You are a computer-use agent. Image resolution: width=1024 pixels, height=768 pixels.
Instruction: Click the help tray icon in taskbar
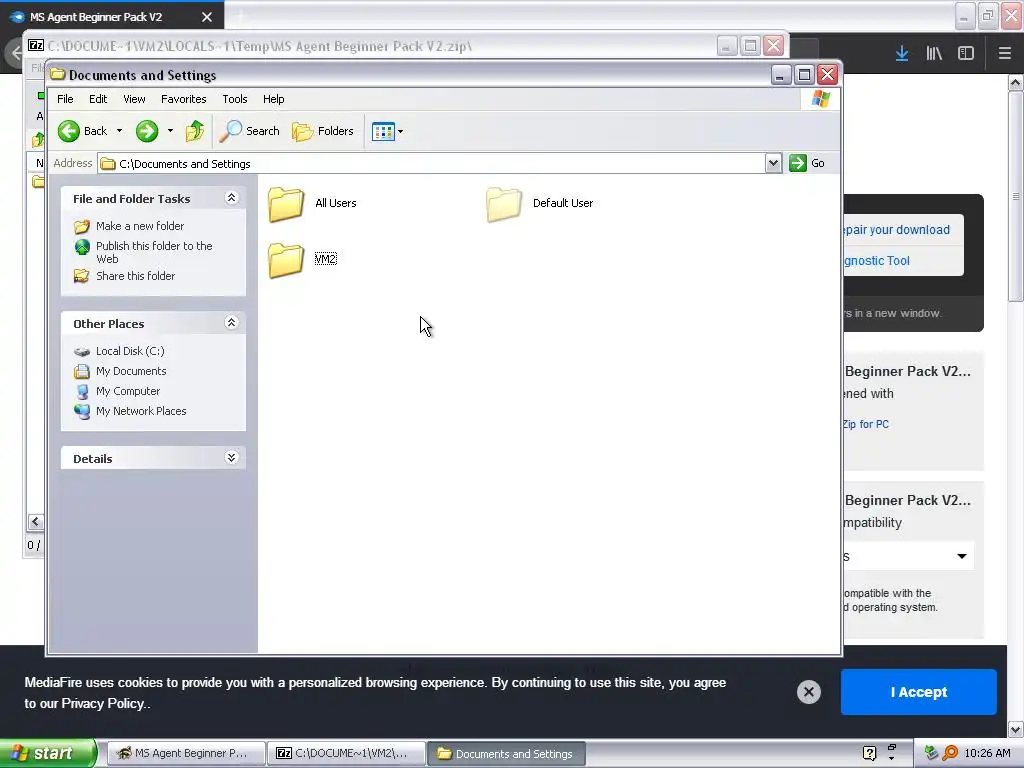click(869, 754)
